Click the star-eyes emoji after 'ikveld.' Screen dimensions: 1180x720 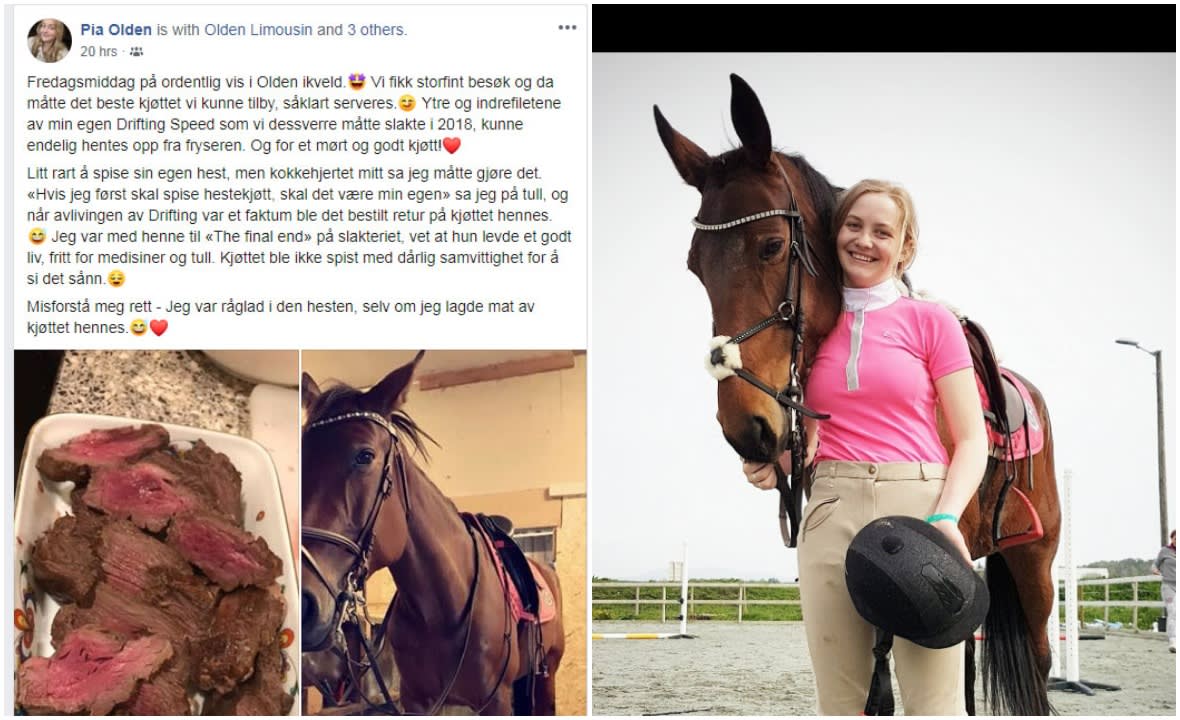point(357,81)
